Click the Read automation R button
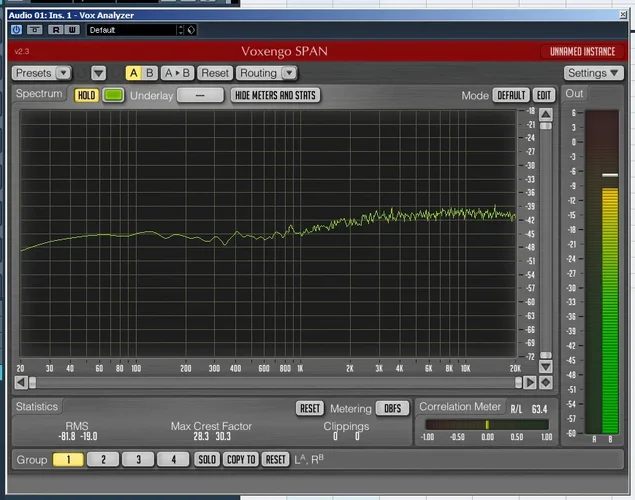This screenshot has height=500, width=635. coord(56,30)
